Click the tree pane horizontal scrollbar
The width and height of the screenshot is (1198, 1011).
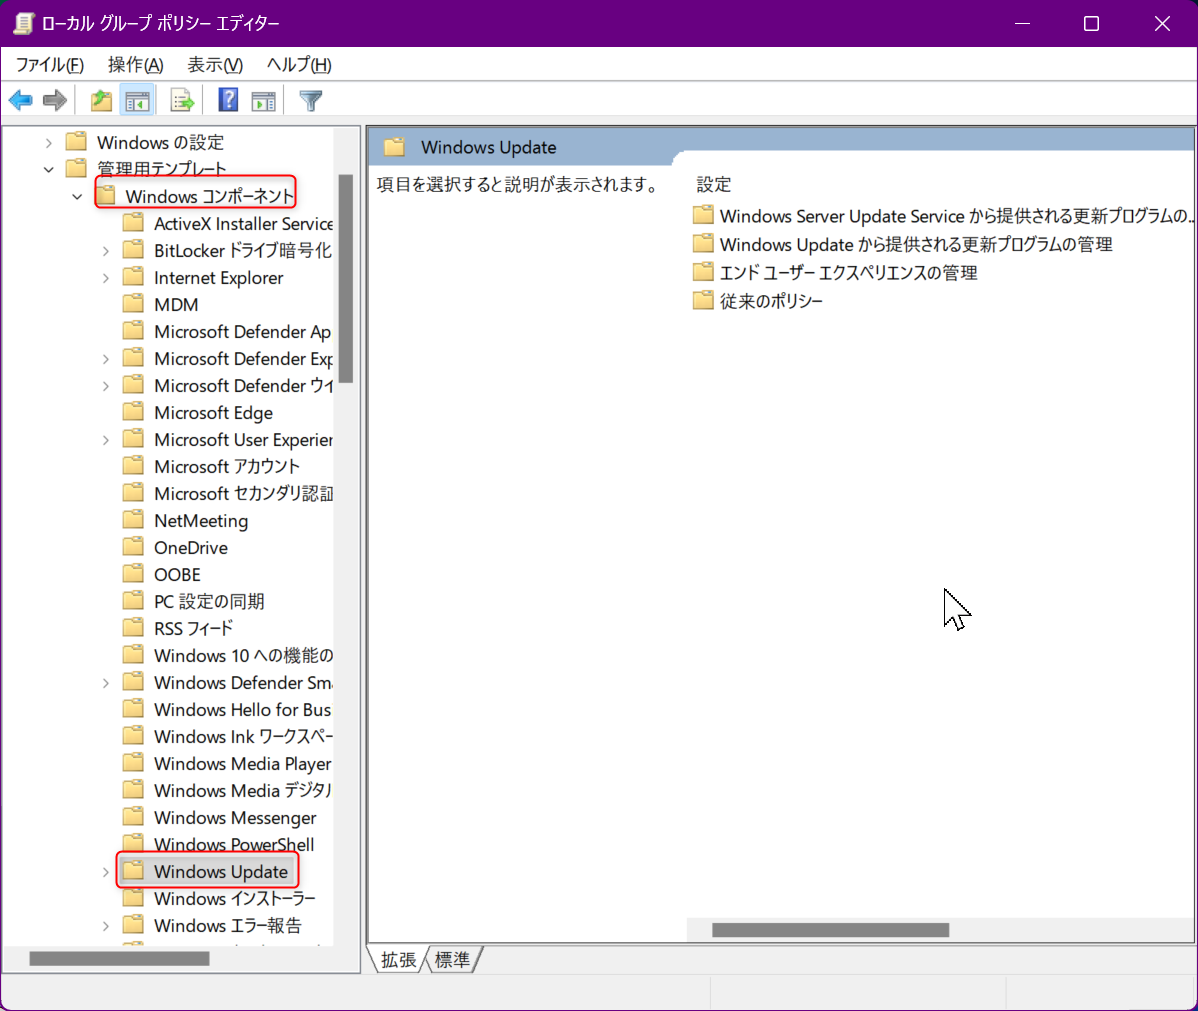click(119, 958)
